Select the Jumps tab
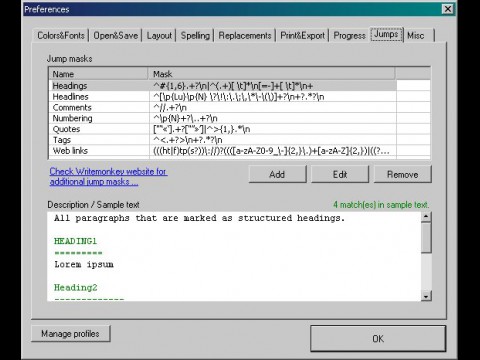Viewport: 480px width, 360px height. [387, 34]
